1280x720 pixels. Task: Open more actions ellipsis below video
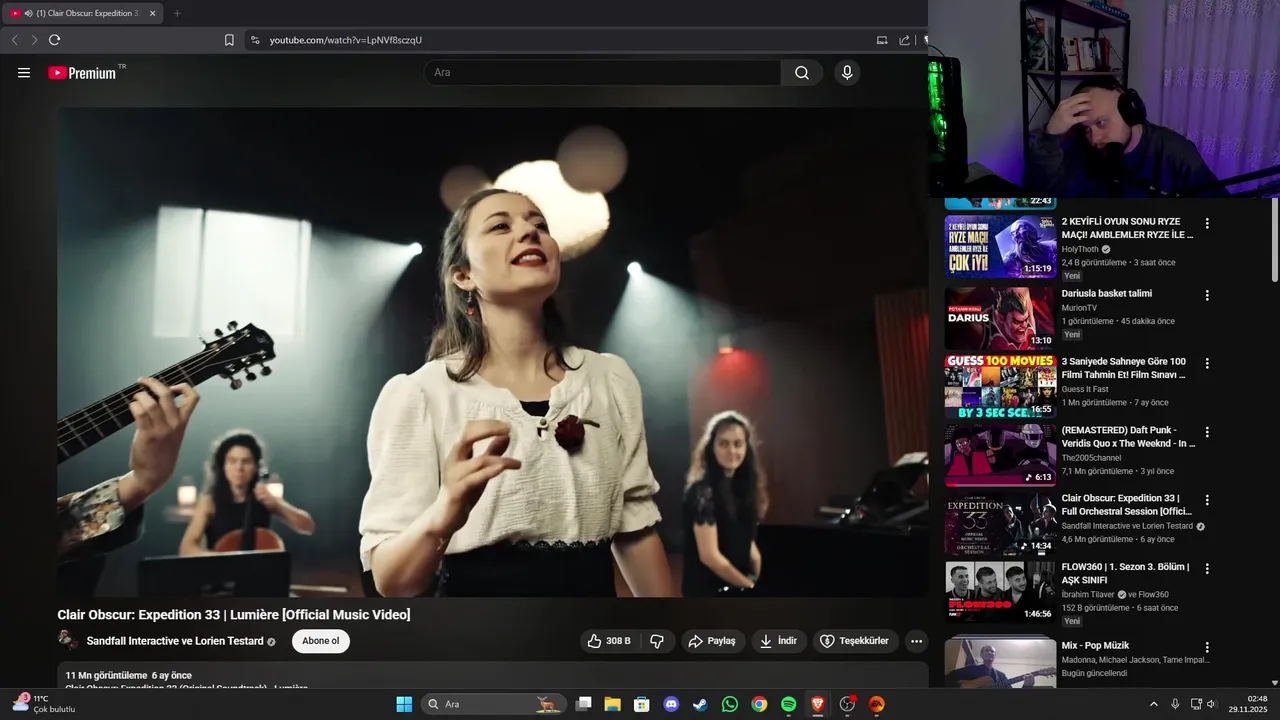tap(916, 641)
